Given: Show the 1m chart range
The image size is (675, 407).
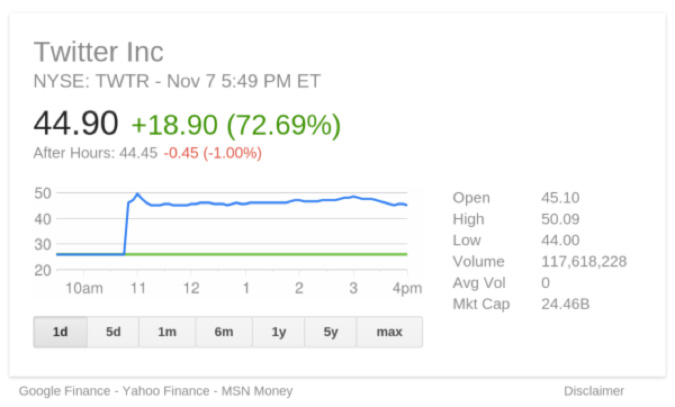Looking at the screenshot, I should pos(165,332).
